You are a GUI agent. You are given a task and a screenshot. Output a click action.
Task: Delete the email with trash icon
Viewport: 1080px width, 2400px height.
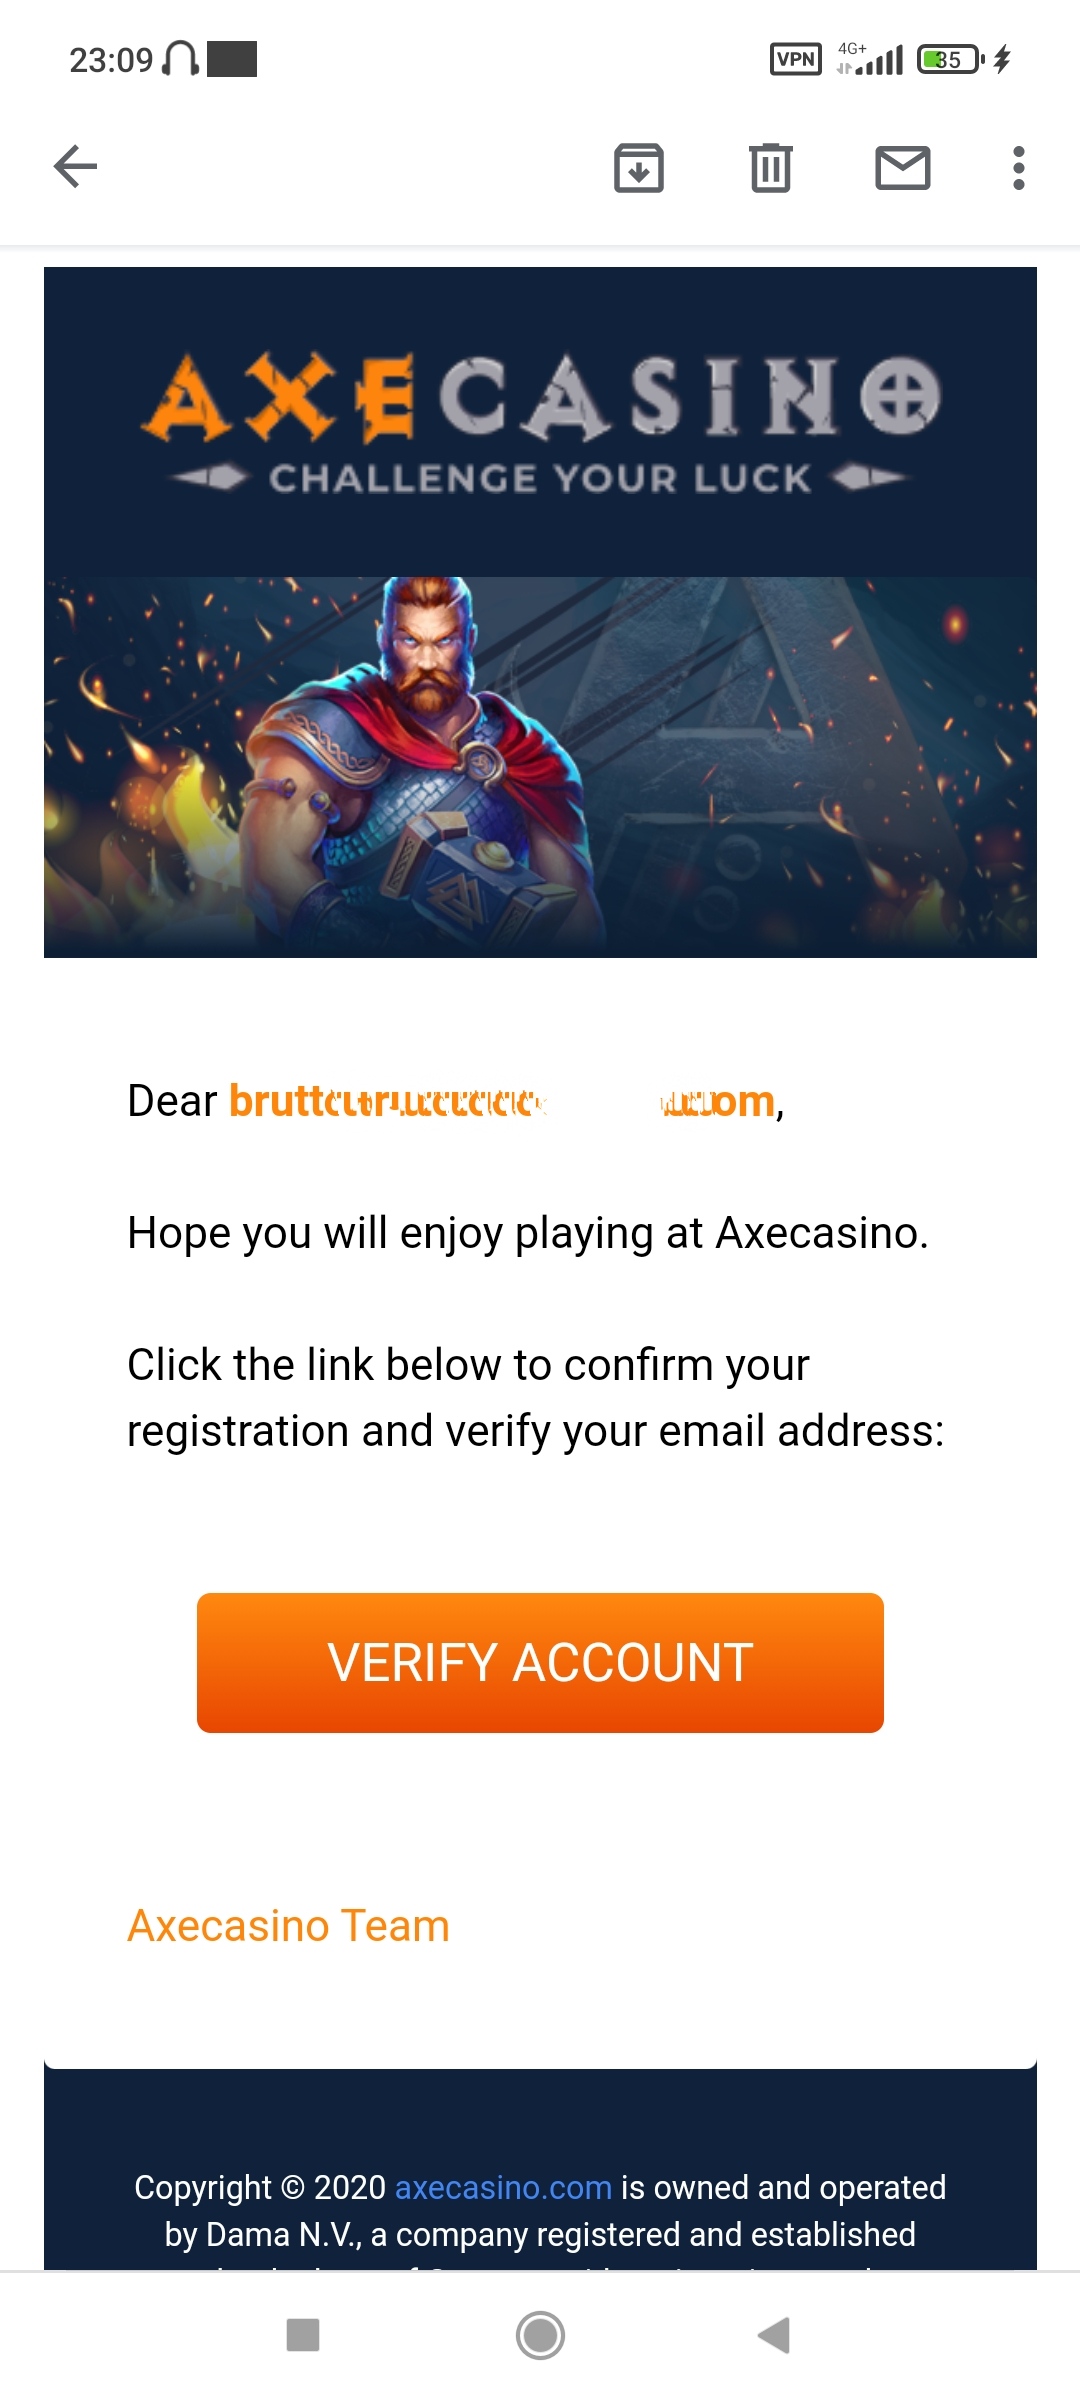coord(770,167)
